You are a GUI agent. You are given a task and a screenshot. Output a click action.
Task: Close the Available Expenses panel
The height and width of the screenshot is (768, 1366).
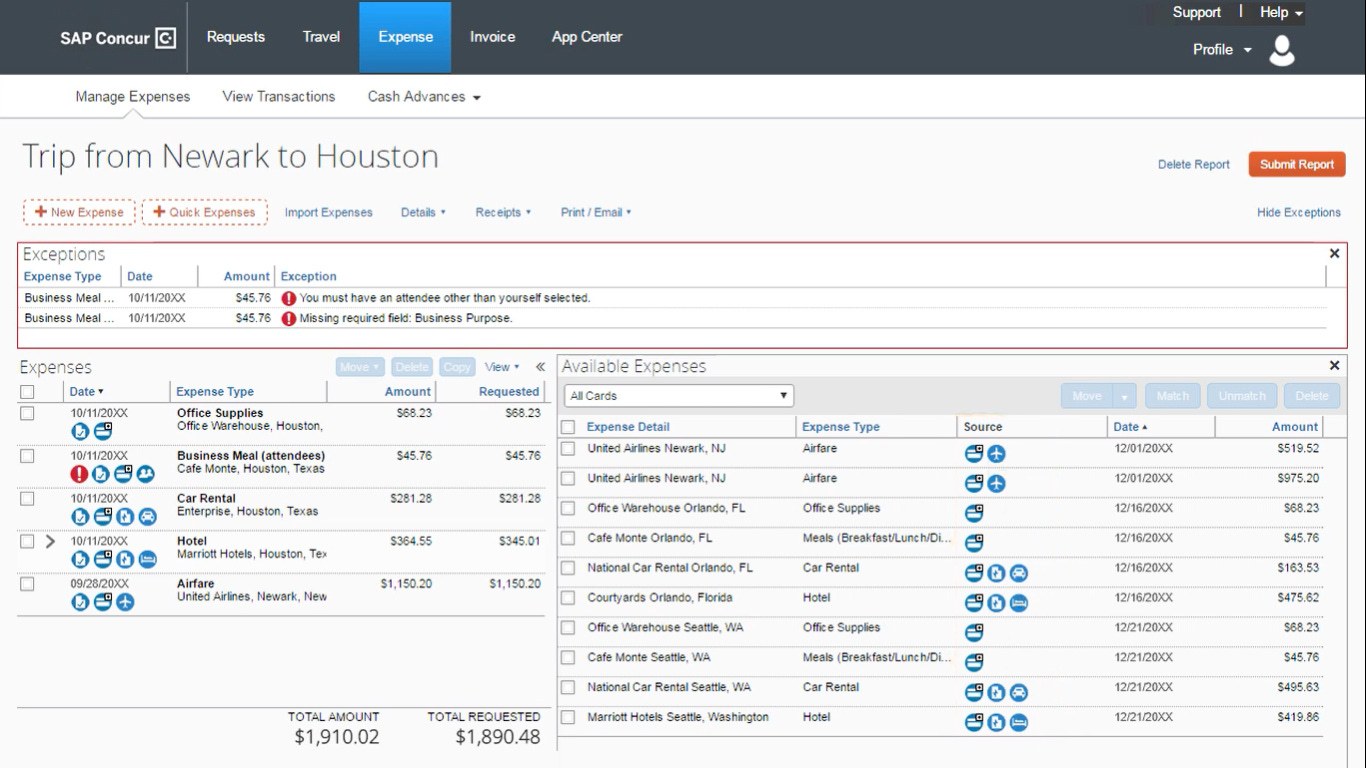[1334, 366]
